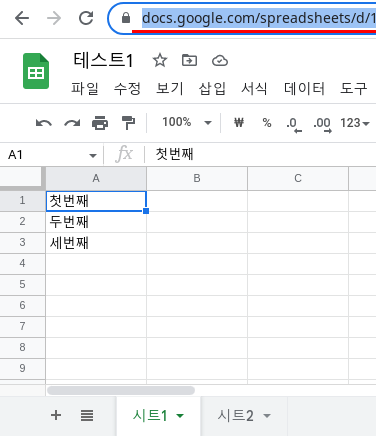Select row 2 header
The image size is (376, 436).
[22, 222]
